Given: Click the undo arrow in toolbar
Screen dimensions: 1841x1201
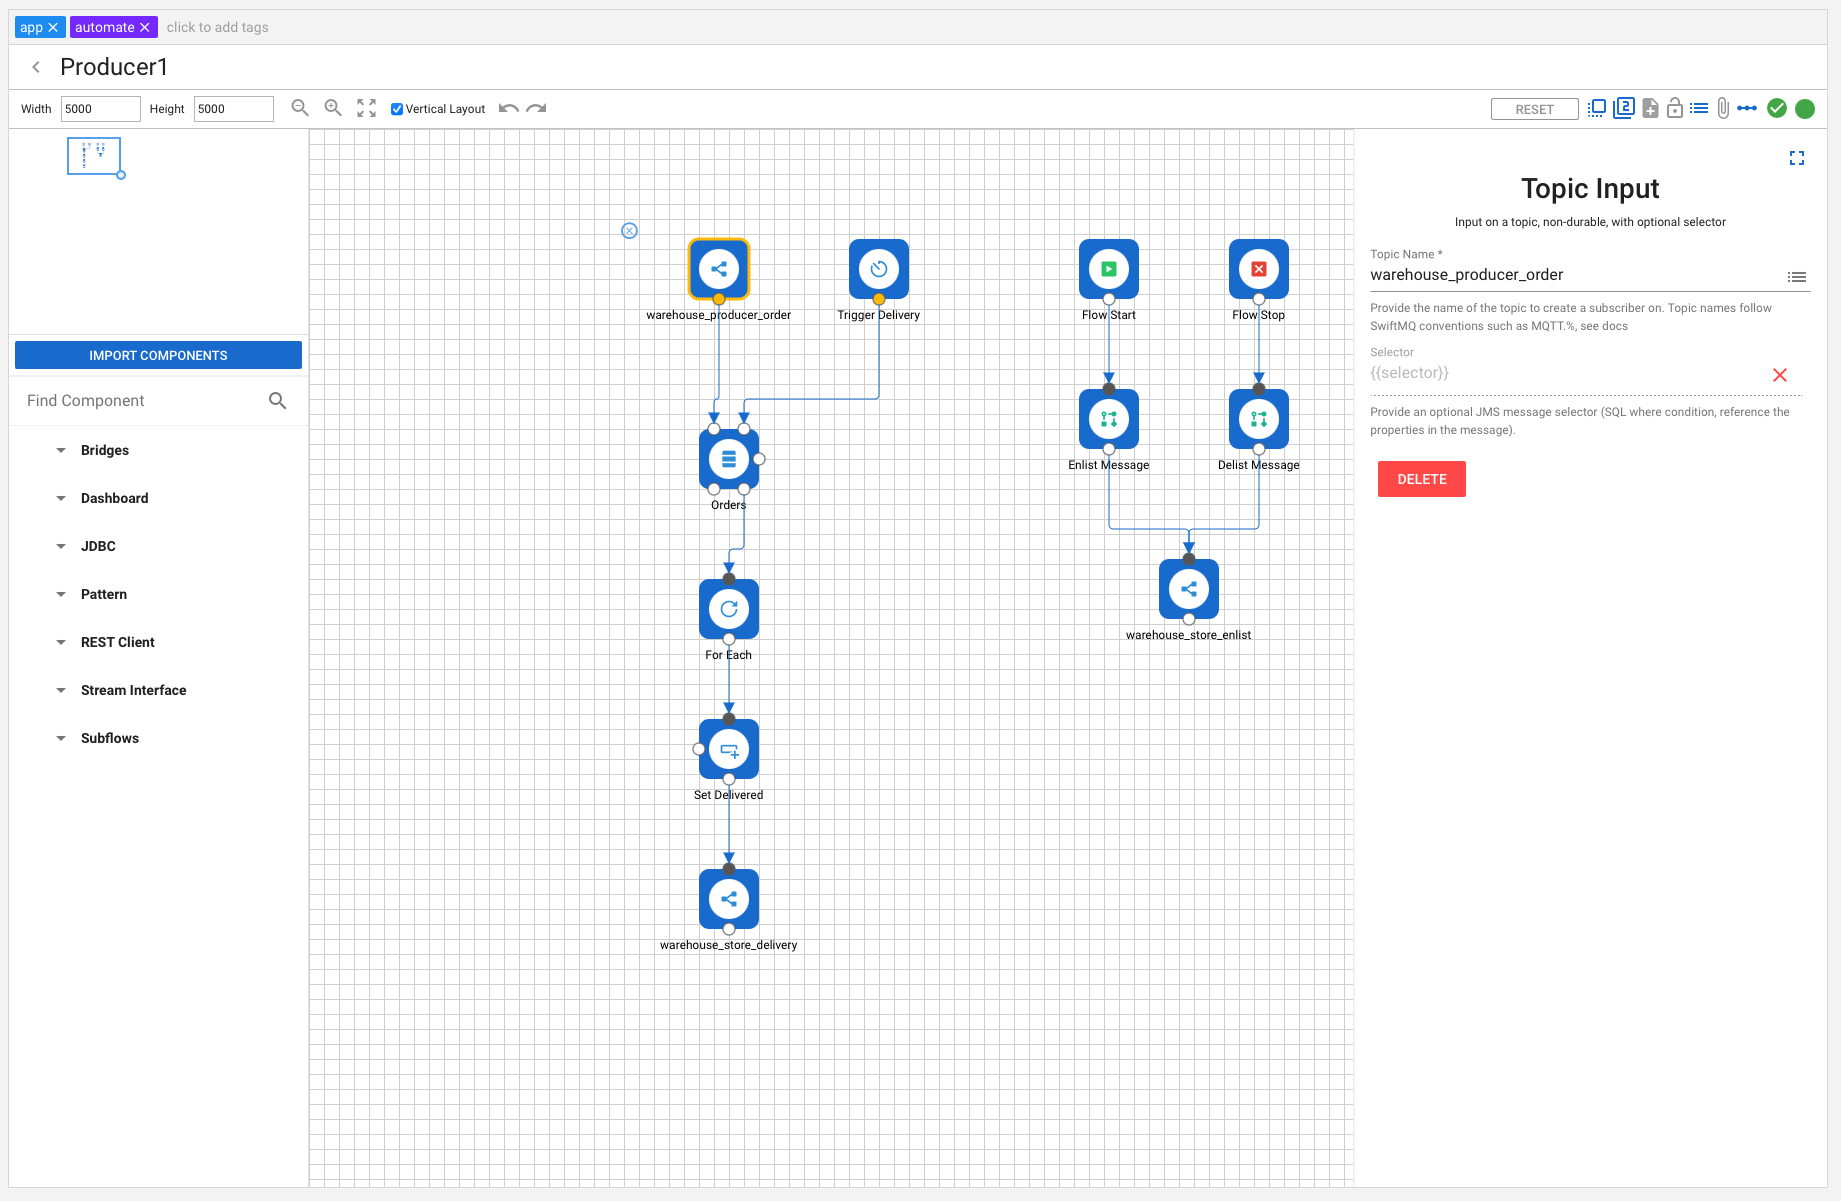Looking at the screenshot, I should [509, 108].
